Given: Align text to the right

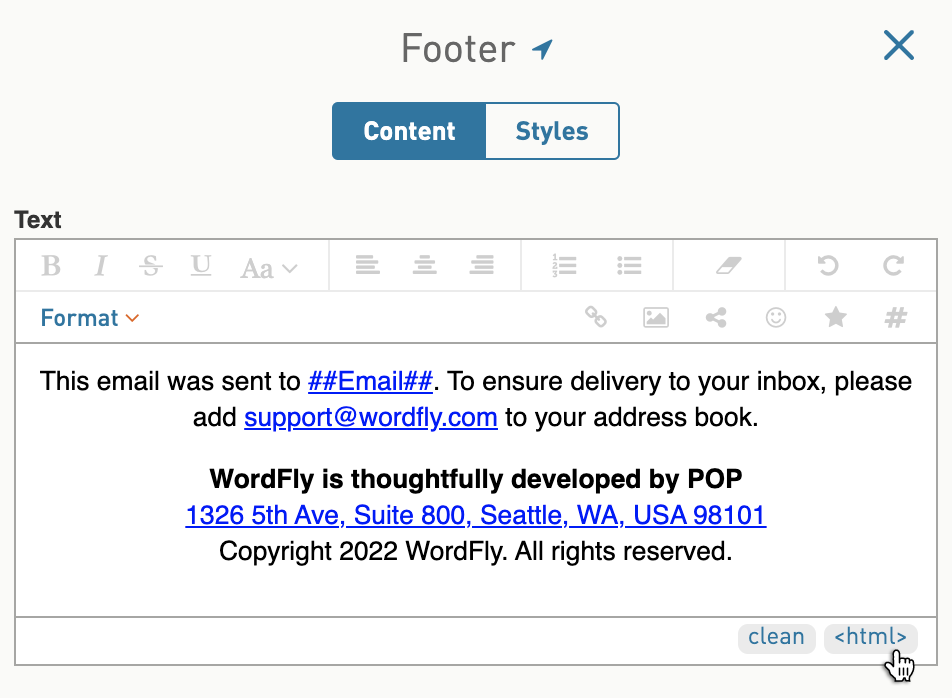Looking at the screenshot, I should (x=481, y=265).
